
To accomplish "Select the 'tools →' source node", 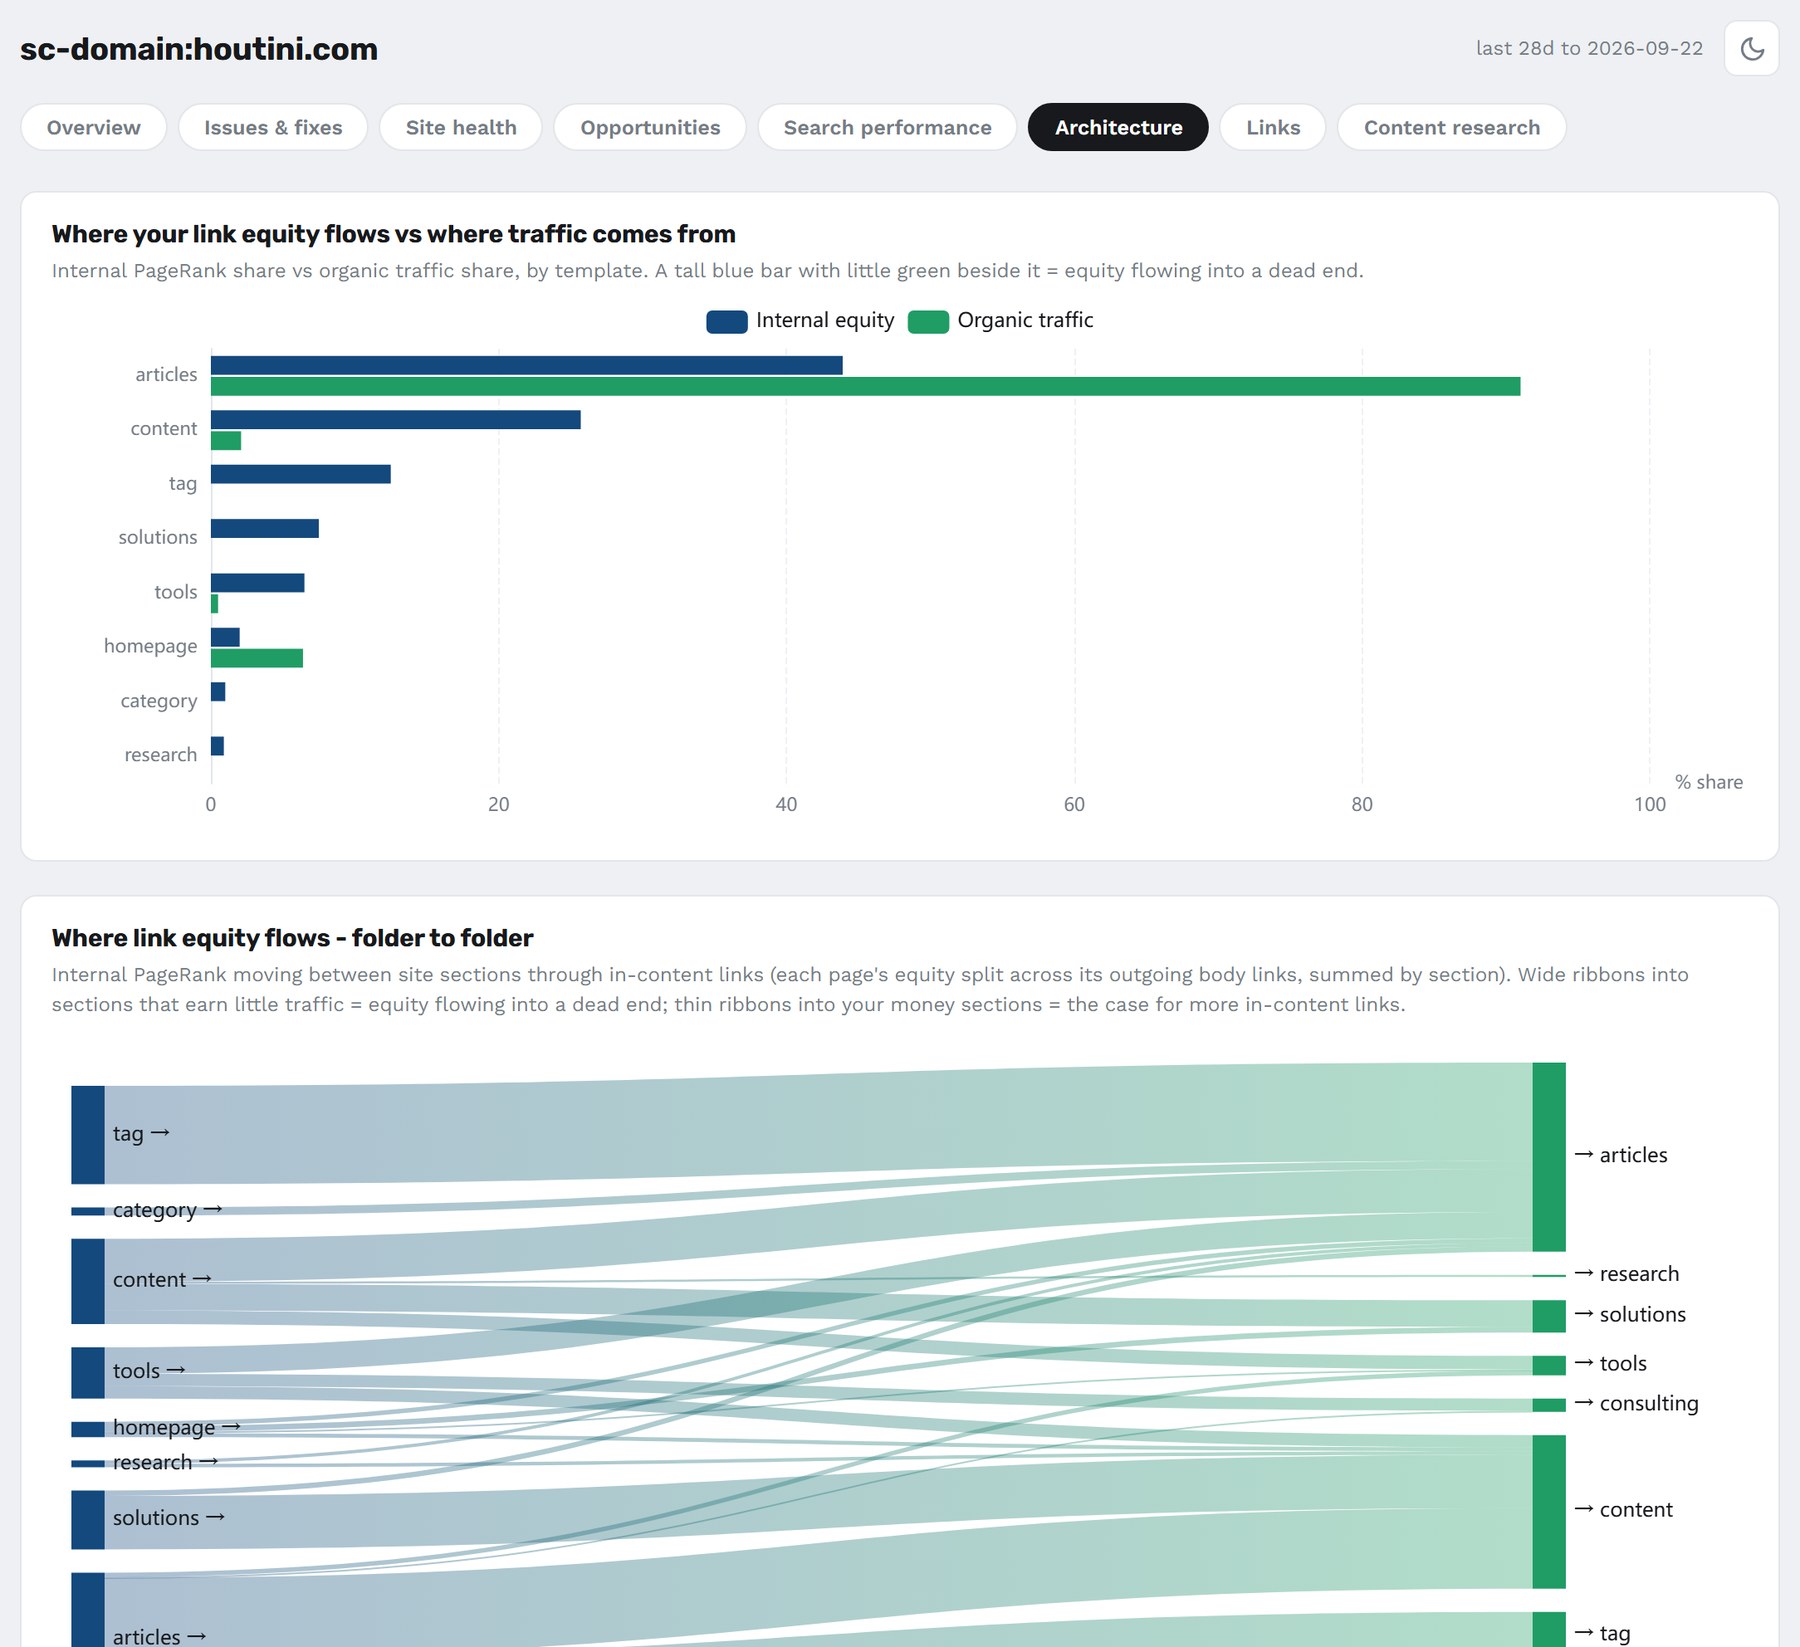I will (88, 1372).
